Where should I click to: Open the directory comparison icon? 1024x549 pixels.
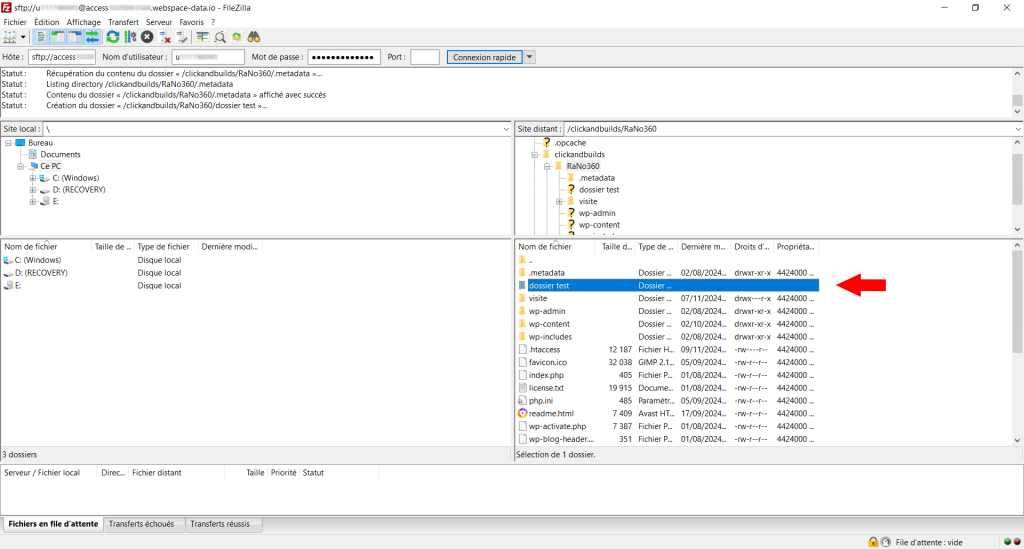[x=201, y=37]
